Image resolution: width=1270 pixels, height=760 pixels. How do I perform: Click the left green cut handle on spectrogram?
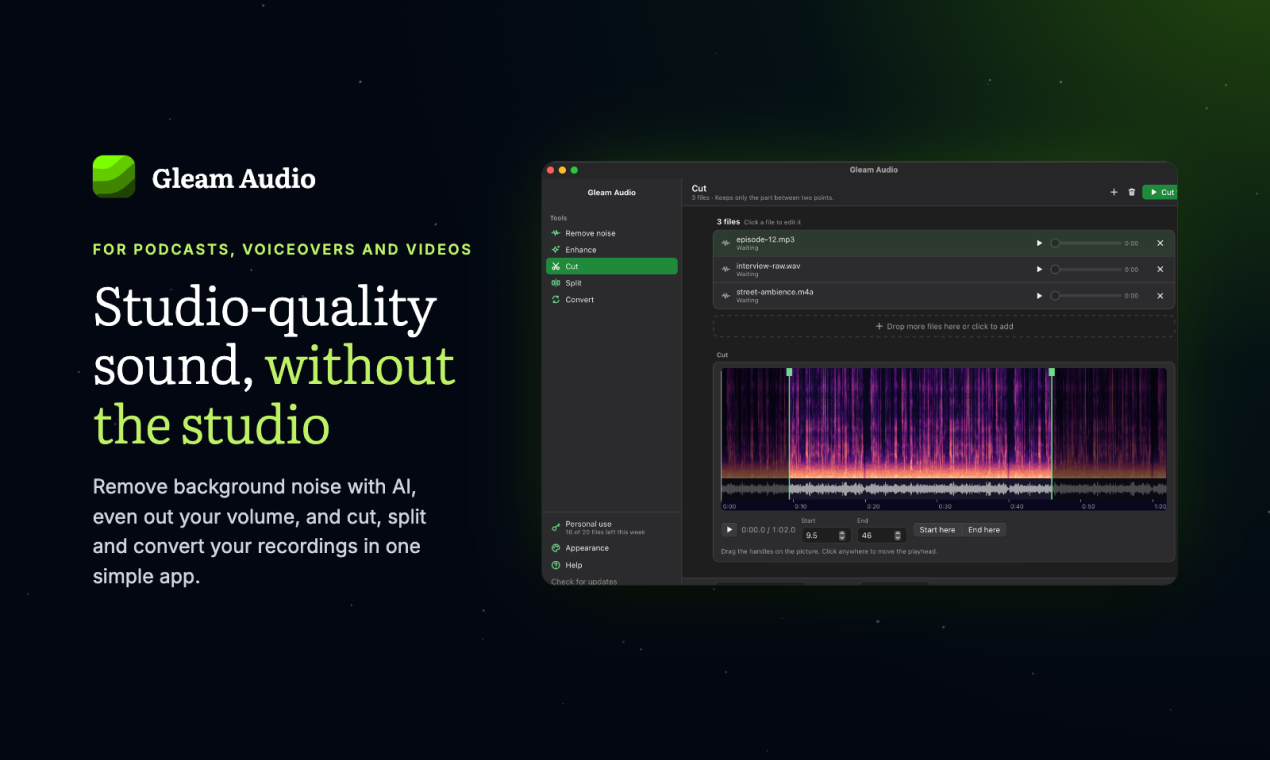tap(789, 372)
